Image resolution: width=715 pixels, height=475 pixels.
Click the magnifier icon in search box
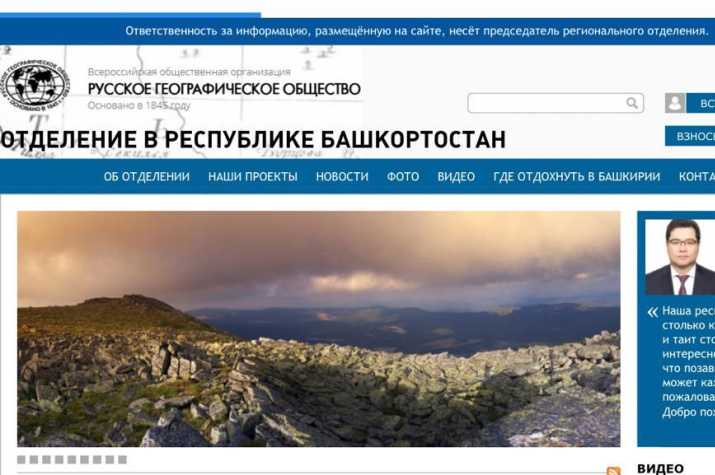point(632,103)
